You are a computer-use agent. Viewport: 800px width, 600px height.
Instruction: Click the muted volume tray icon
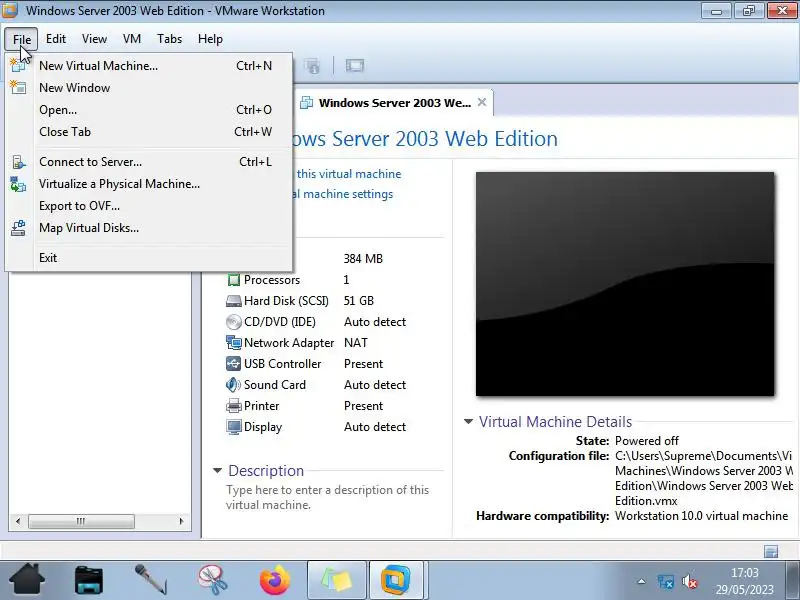tap(690, 582)
